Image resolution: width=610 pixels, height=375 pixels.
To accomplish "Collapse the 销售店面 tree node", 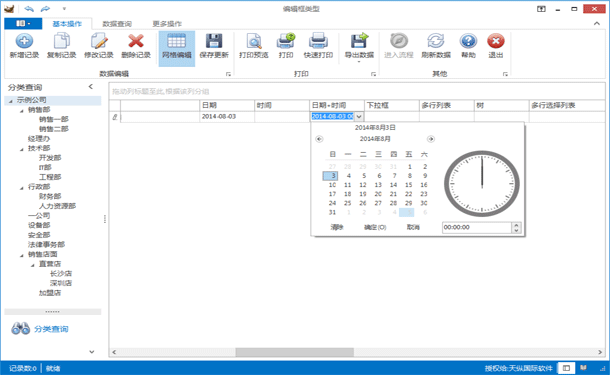I will tap(22, 256).
